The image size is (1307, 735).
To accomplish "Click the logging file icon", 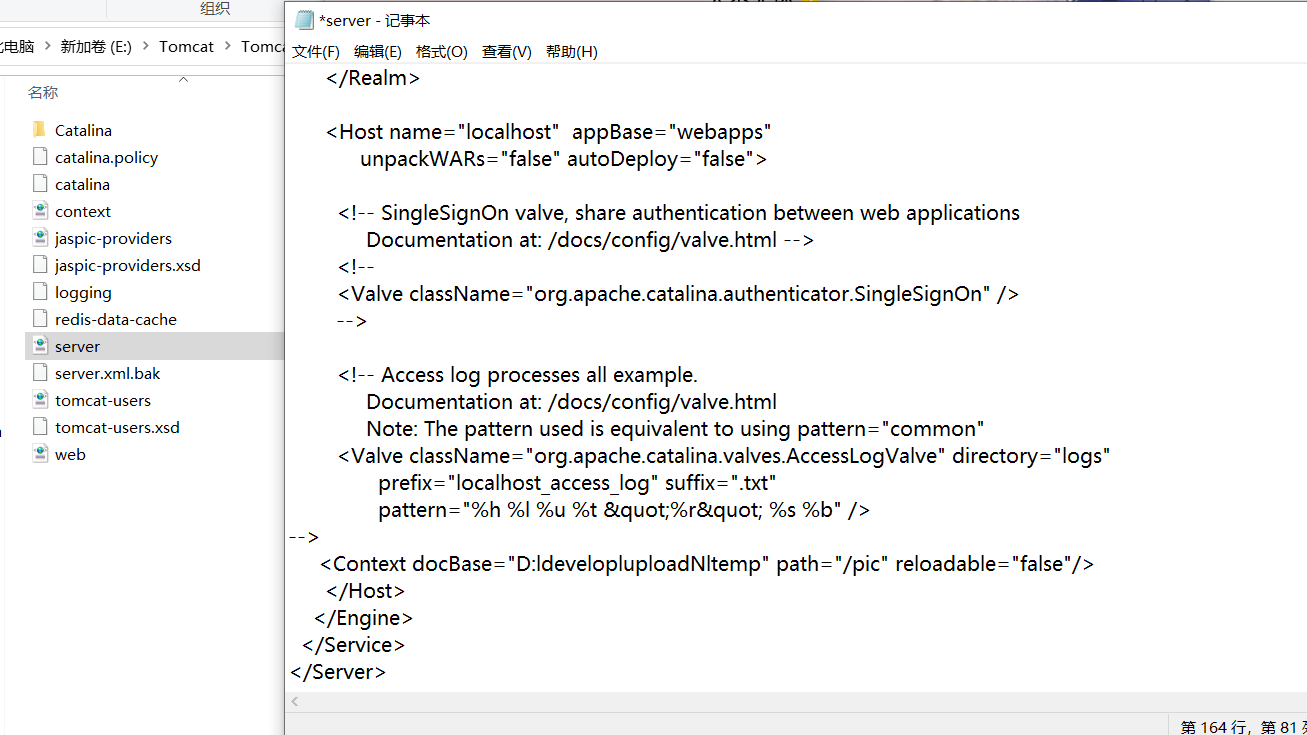I will (40, 292).
